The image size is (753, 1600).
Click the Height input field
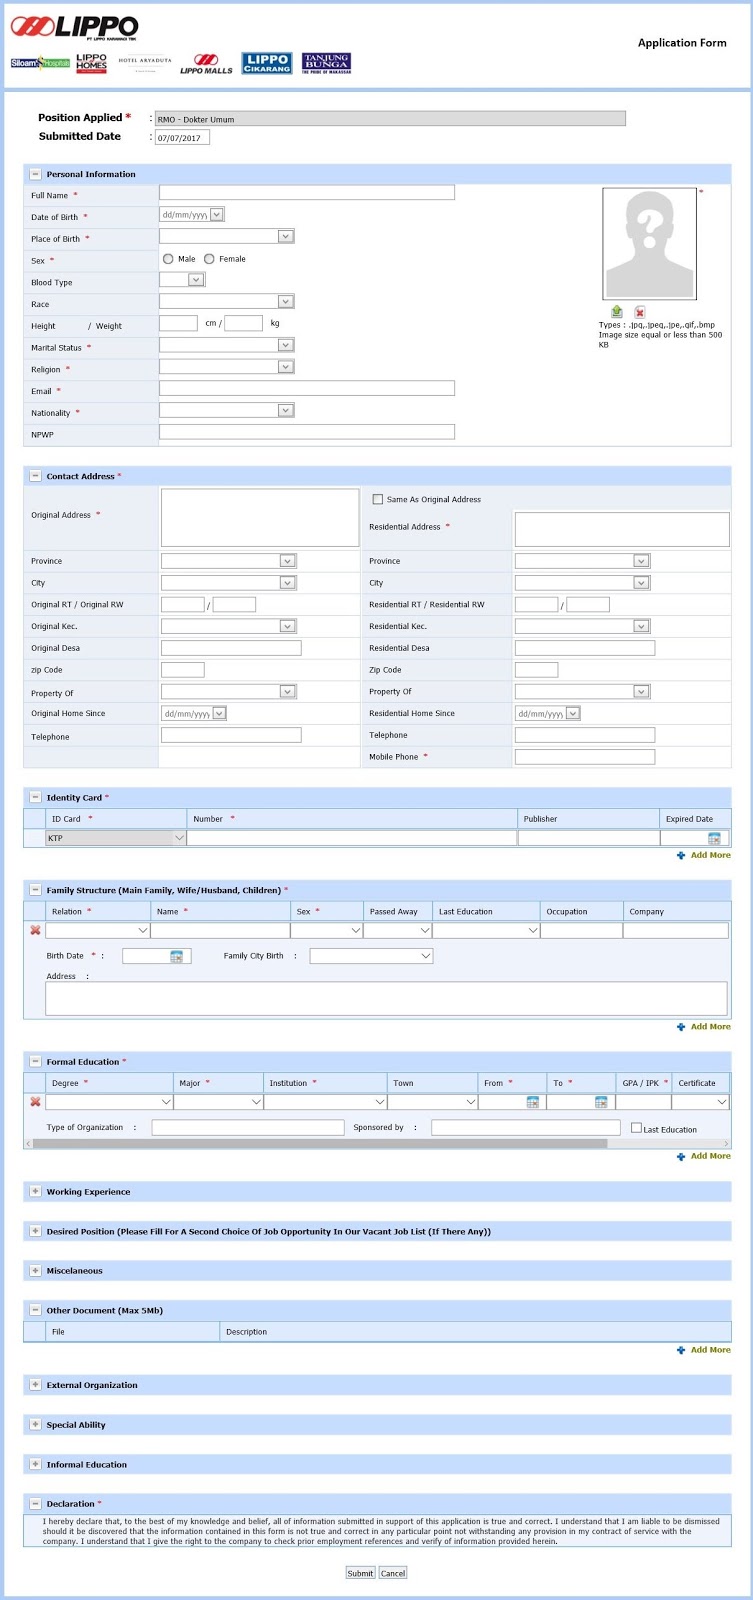(178, 323)
